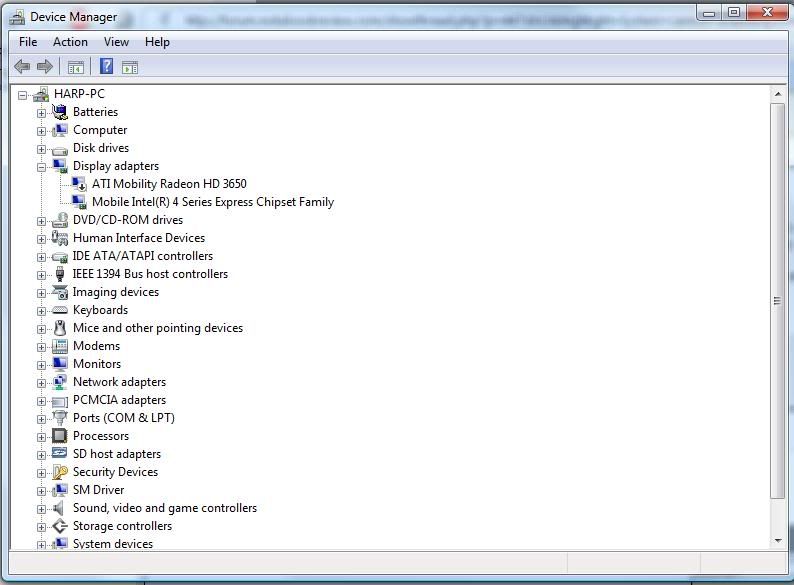The image size is (794, 585).
Task: Click the scroll down arrow of the device list
Action: (x=778, y=541)
